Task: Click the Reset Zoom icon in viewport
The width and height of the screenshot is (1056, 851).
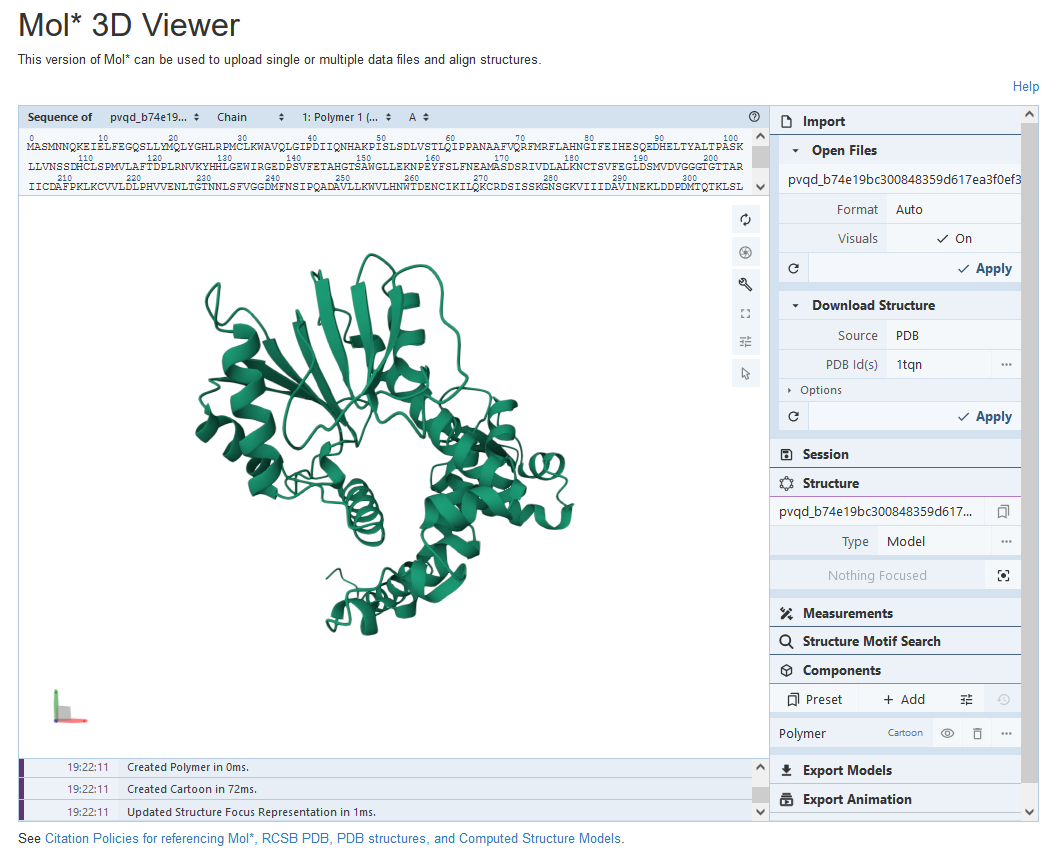Action: [745, 220]
